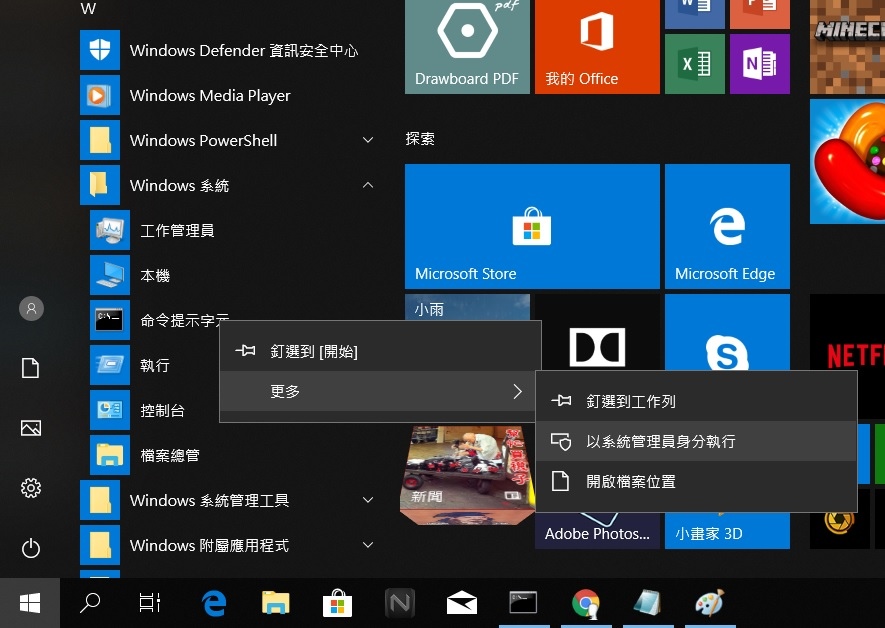Open the Adobe Photos... tile

[x=597, y=530]
